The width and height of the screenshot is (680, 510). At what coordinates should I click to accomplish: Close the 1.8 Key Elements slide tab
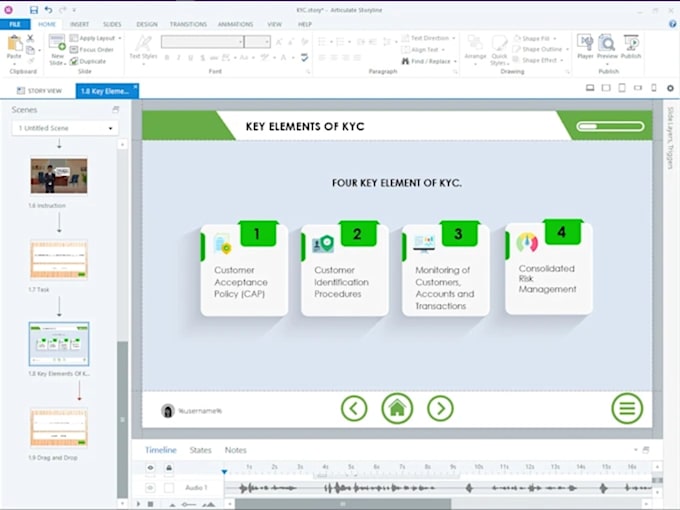[x=135, y=87]
